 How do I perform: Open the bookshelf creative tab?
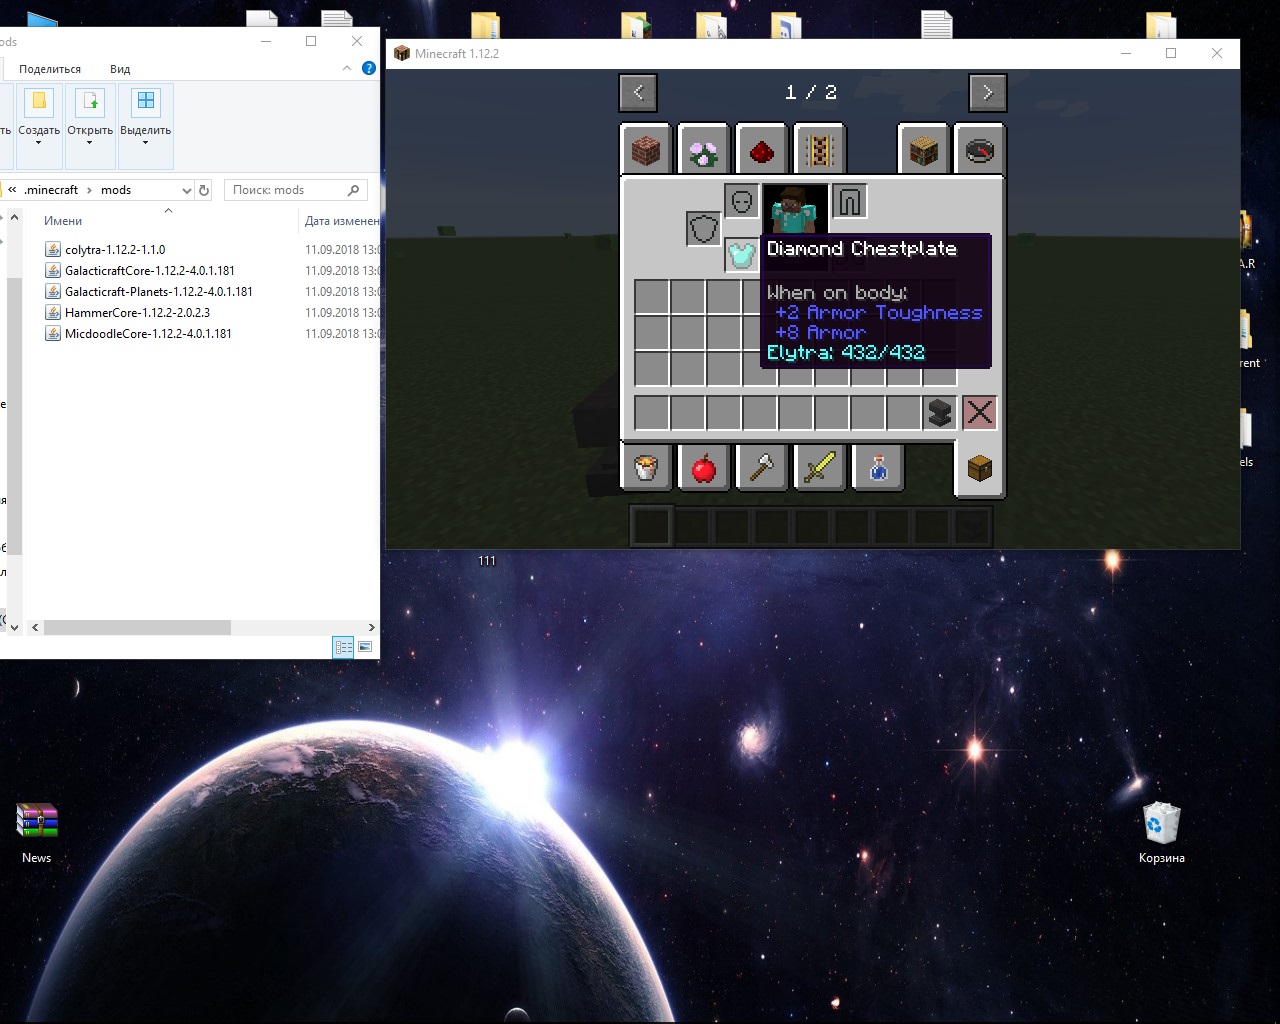(923, 152)
